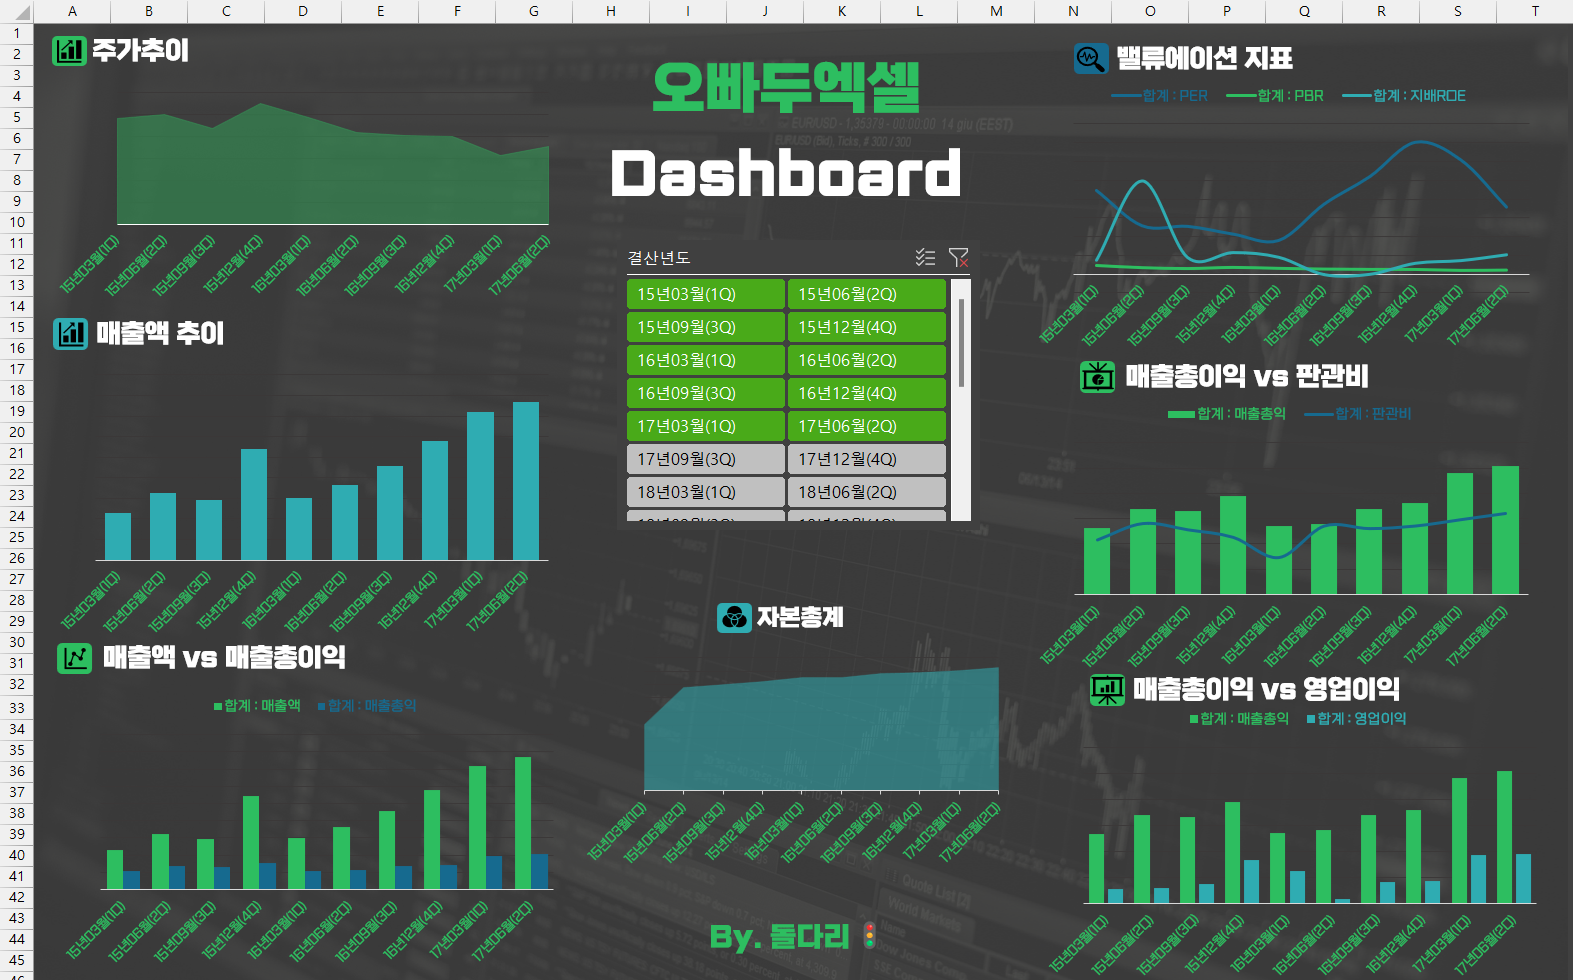Click the traffic light icon by 돌다리
1573x980 pixels.
click(x=869, y=935)
